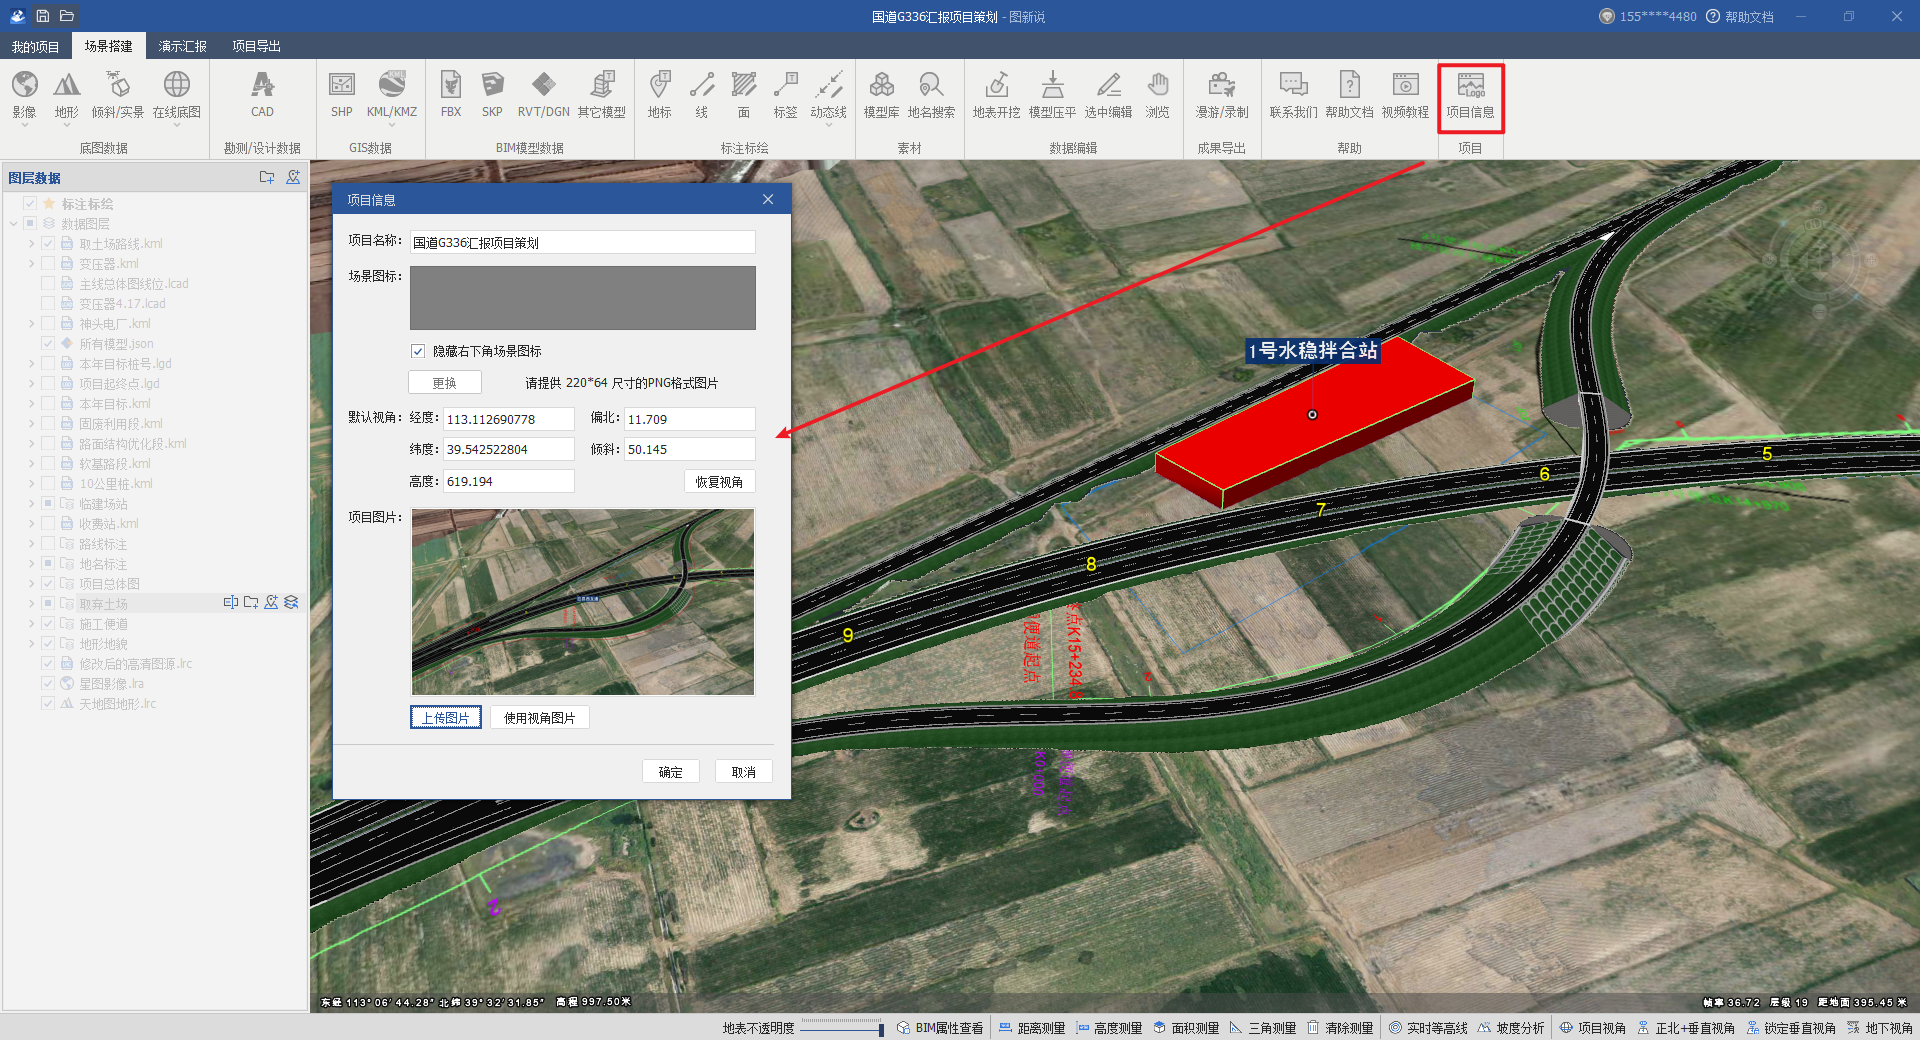Viewport: 1920px width, 1040px height.
Task: Uncheck the 星图影像.lra layer checkbox
Action: click(x=48, y=684)
